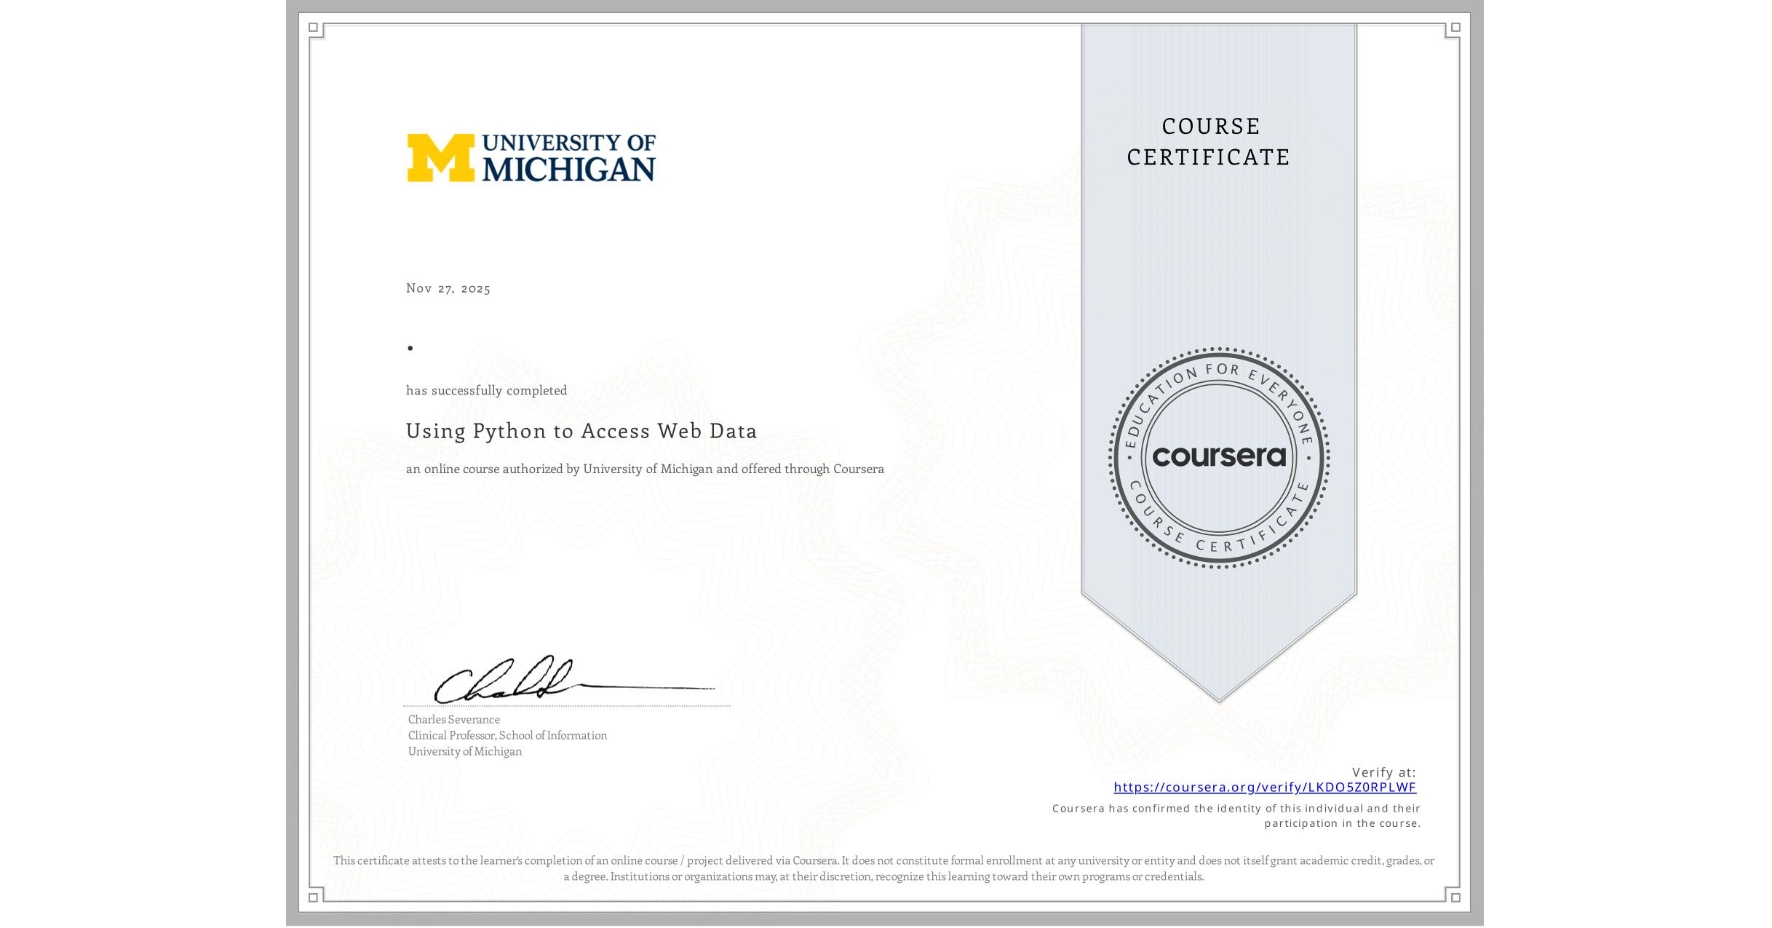Click the 'COURSE CERTIFICATE' ribbon heading
Image resolution: width=1772 pixels, height=928 pixels.
point(1209,142)
